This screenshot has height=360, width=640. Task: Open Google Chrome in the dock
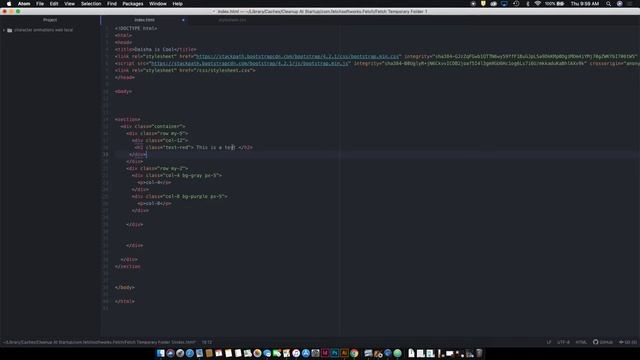[353, 353]
